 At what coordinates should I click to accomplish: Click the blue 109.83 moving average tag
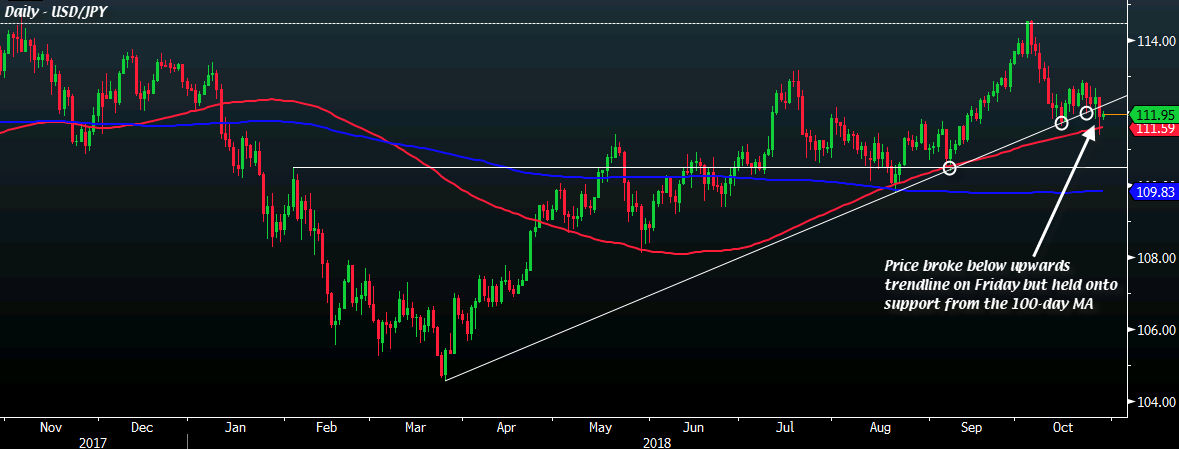(1152, 191)
